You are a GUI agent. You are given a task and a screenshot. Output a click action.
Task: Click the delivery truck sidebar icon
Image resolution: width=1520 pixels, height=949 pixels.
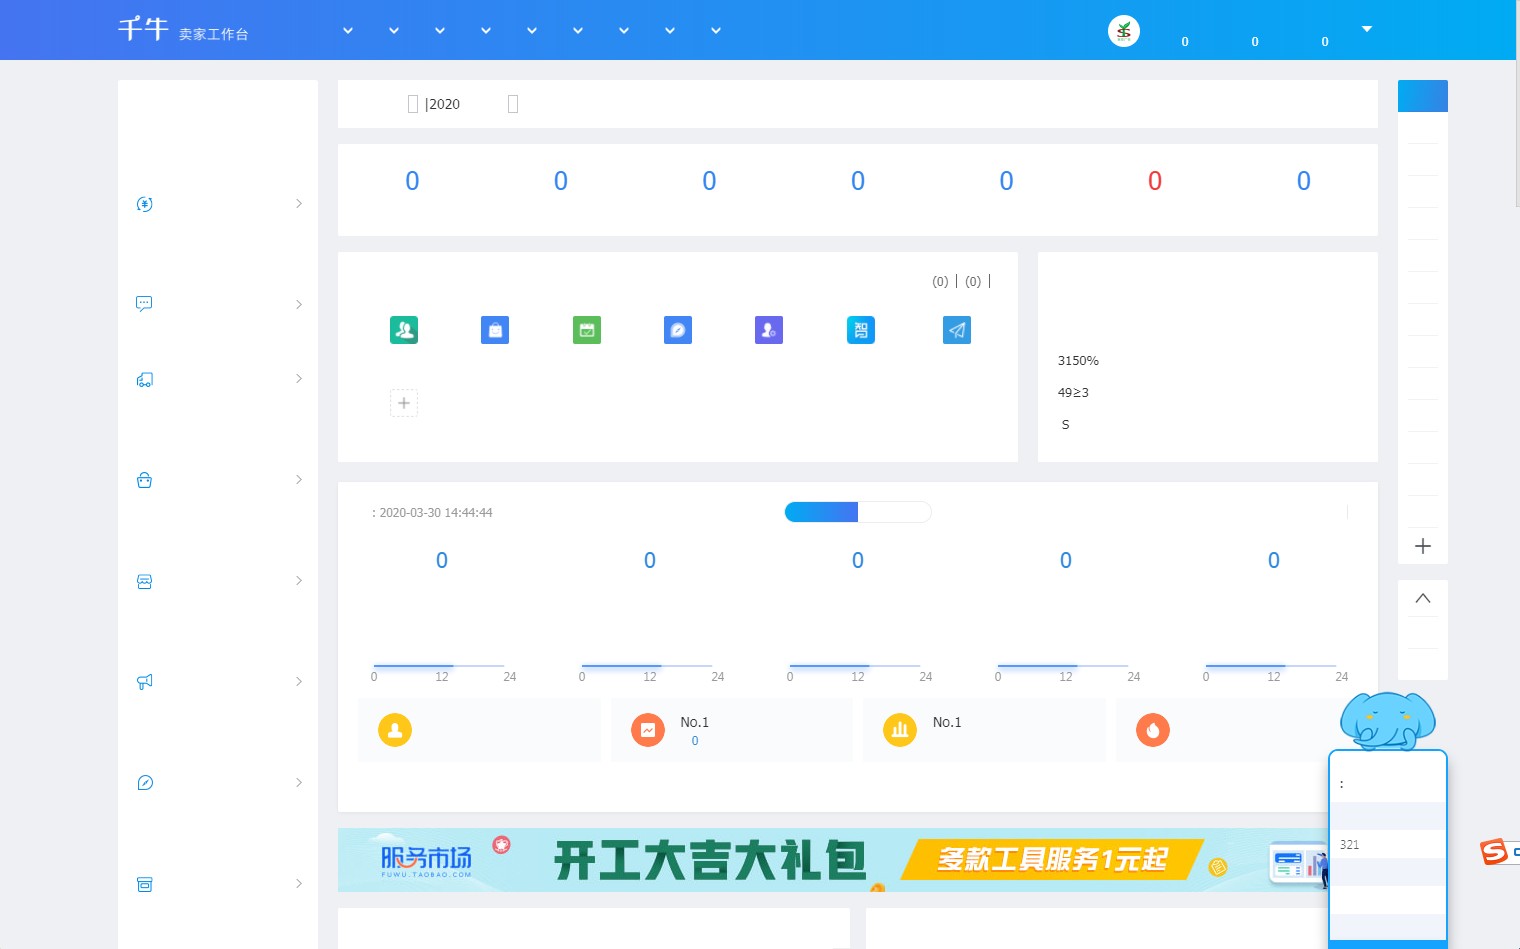pos(145,380)
